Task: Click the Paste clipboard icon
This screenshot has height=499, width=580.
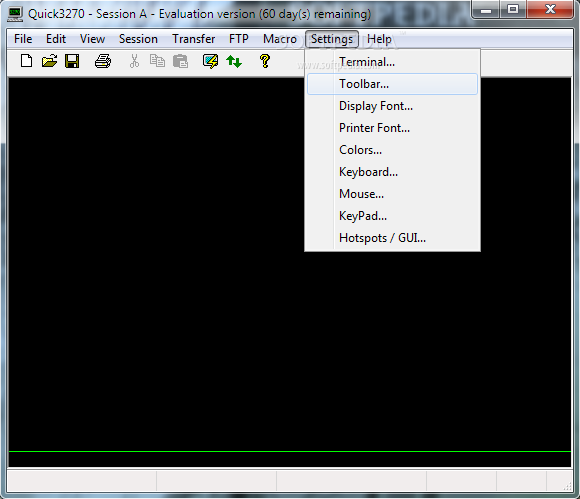Action: (x=180, y=61)
